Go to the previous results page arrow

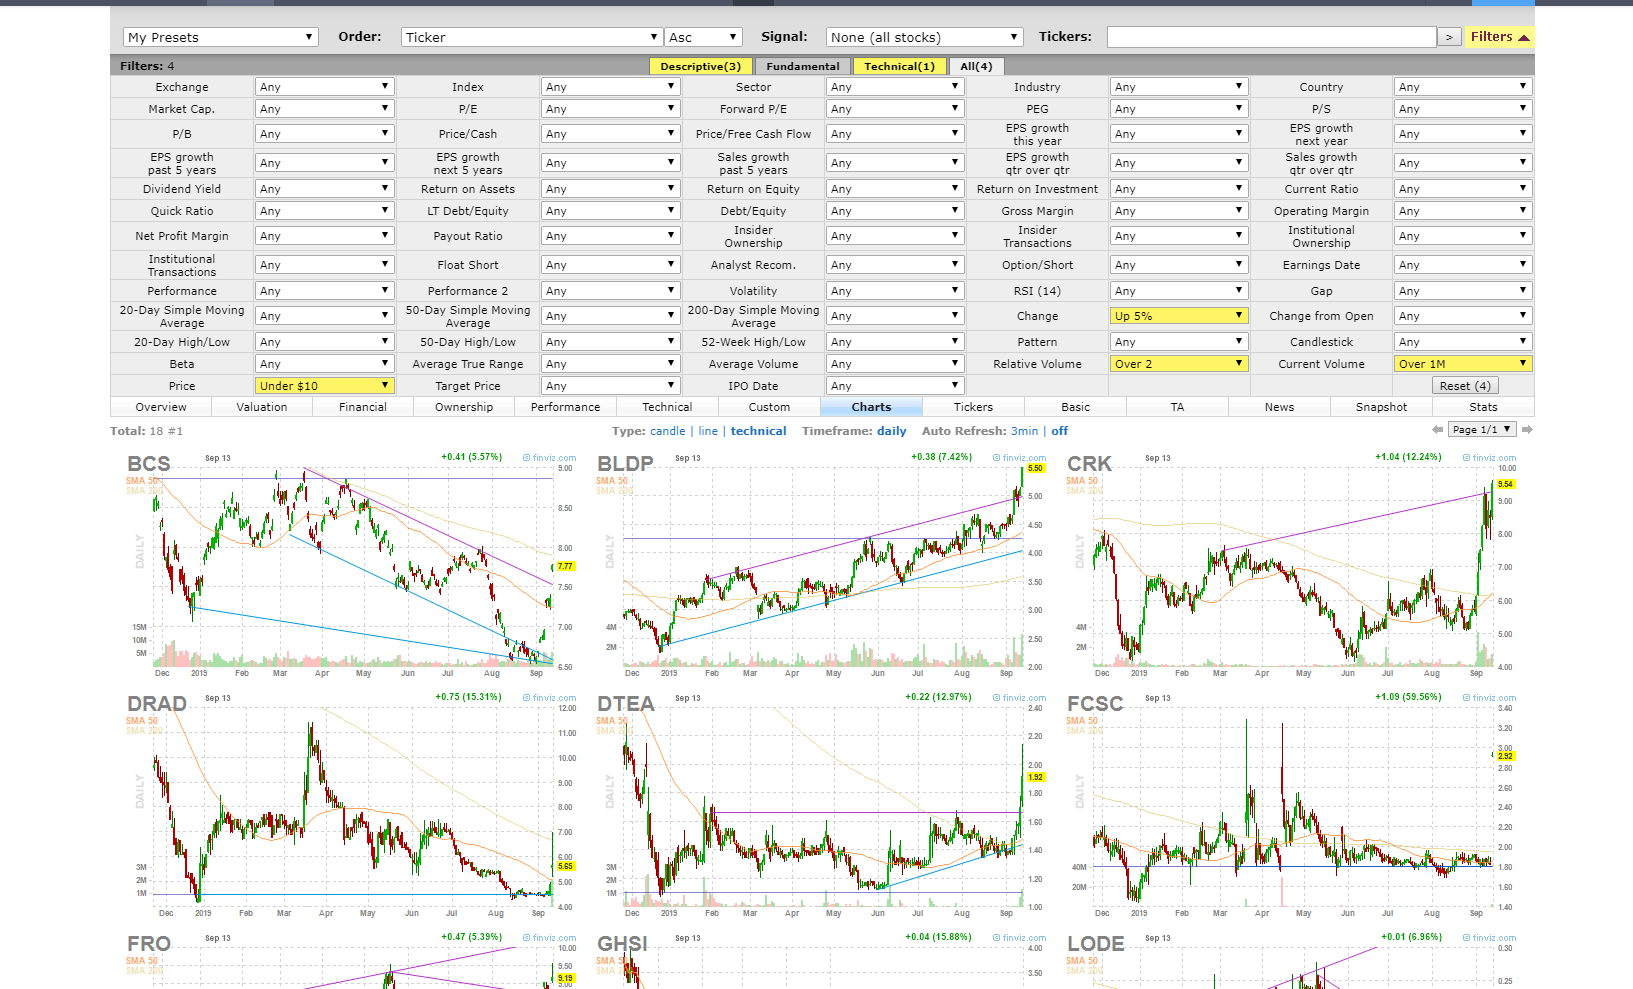click(1438, 430)
